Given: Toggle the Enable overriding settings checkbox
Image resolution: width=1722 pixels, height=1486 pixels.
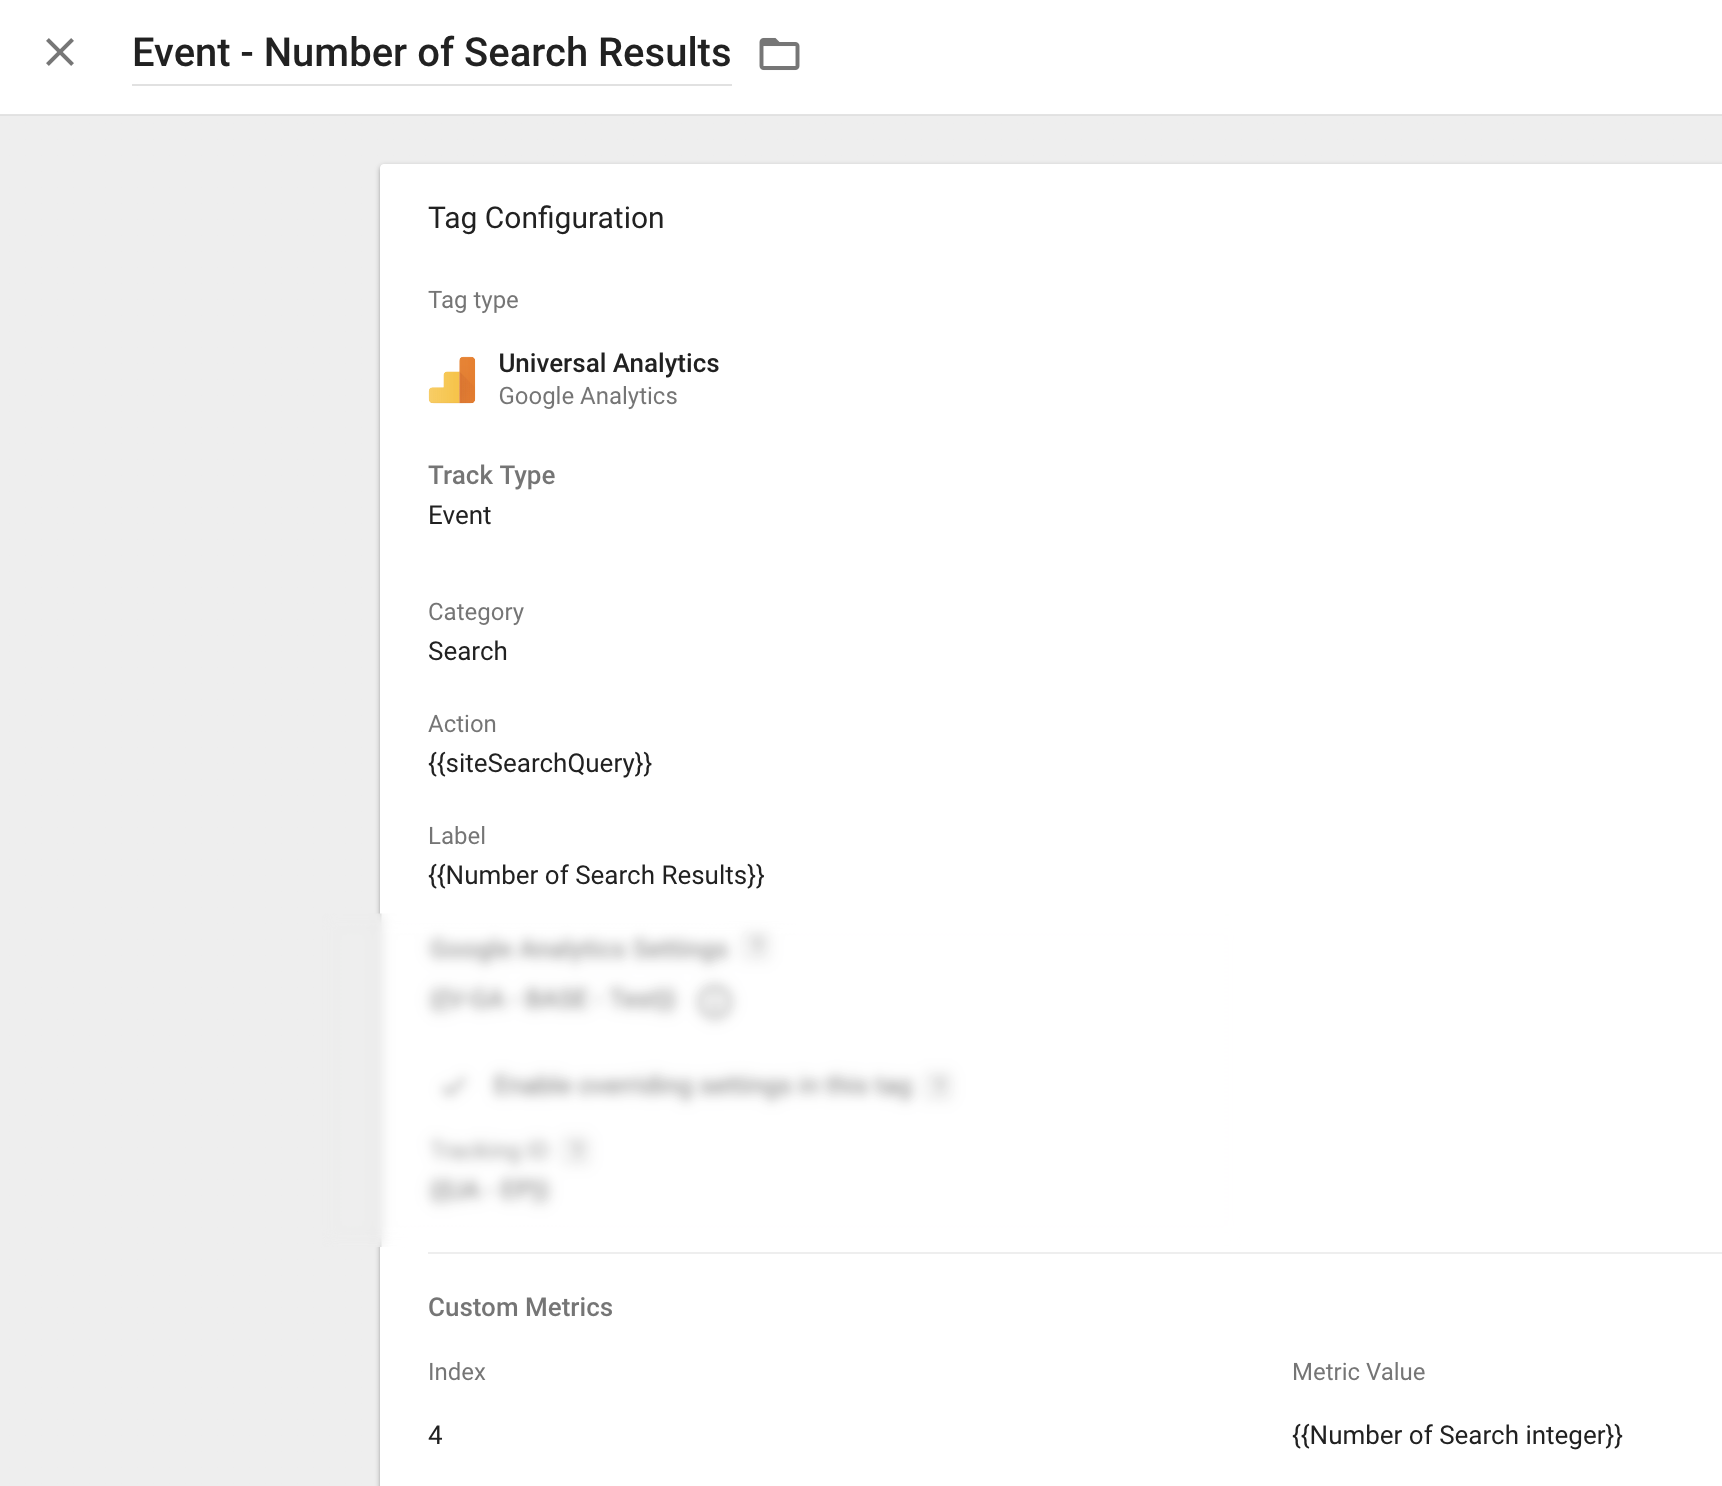Looking at the screenshot, I should [454, 1086].
